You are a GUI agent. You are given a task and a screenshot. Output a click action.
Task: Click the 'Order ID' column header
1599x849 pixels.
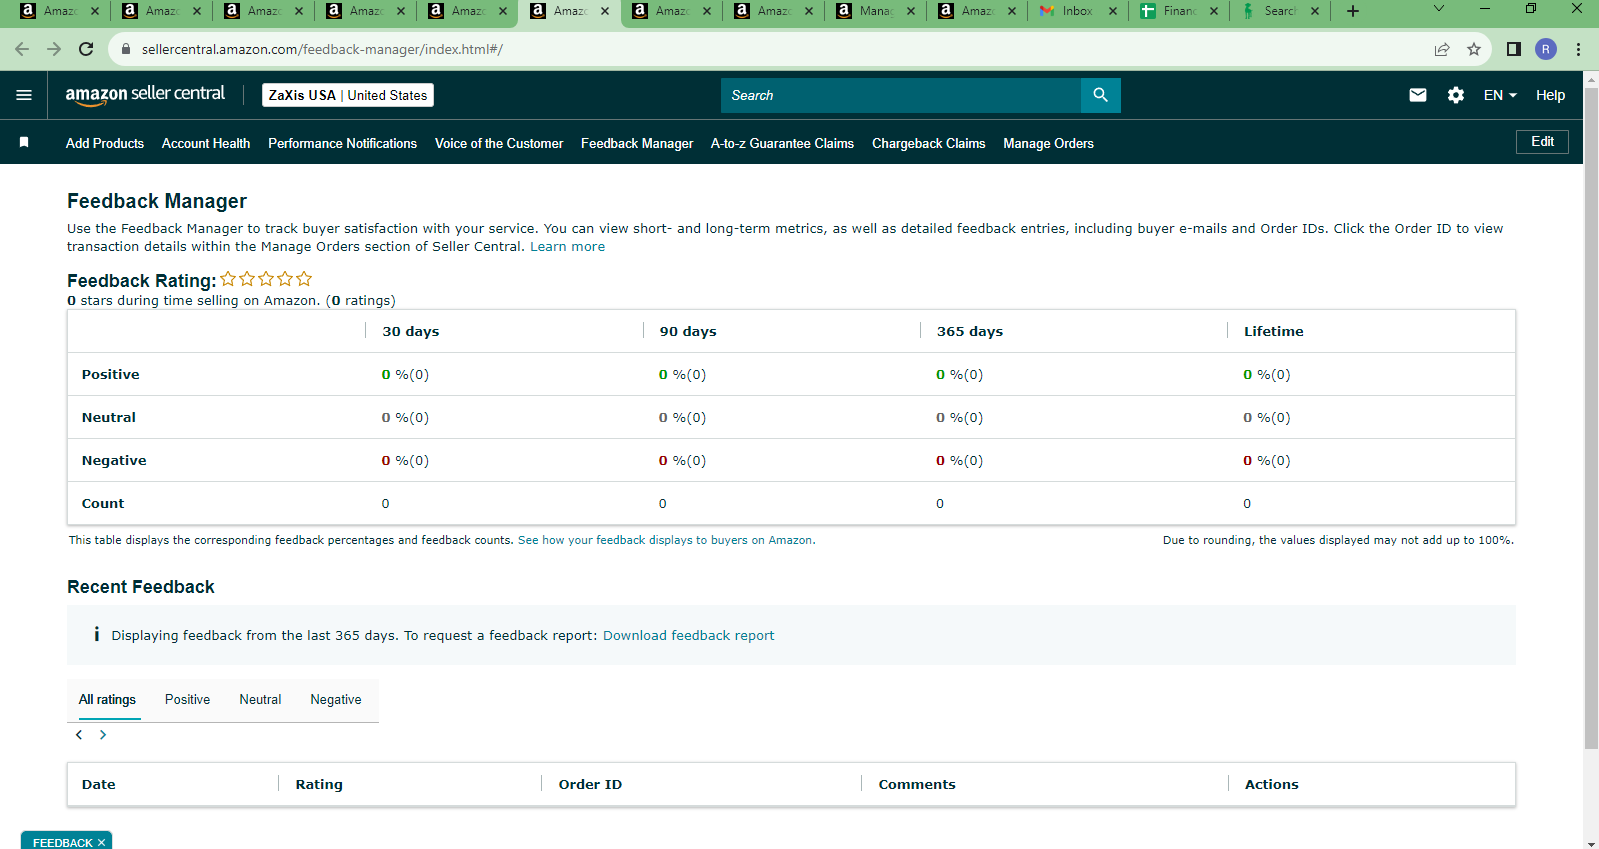(x=590, y=784)
